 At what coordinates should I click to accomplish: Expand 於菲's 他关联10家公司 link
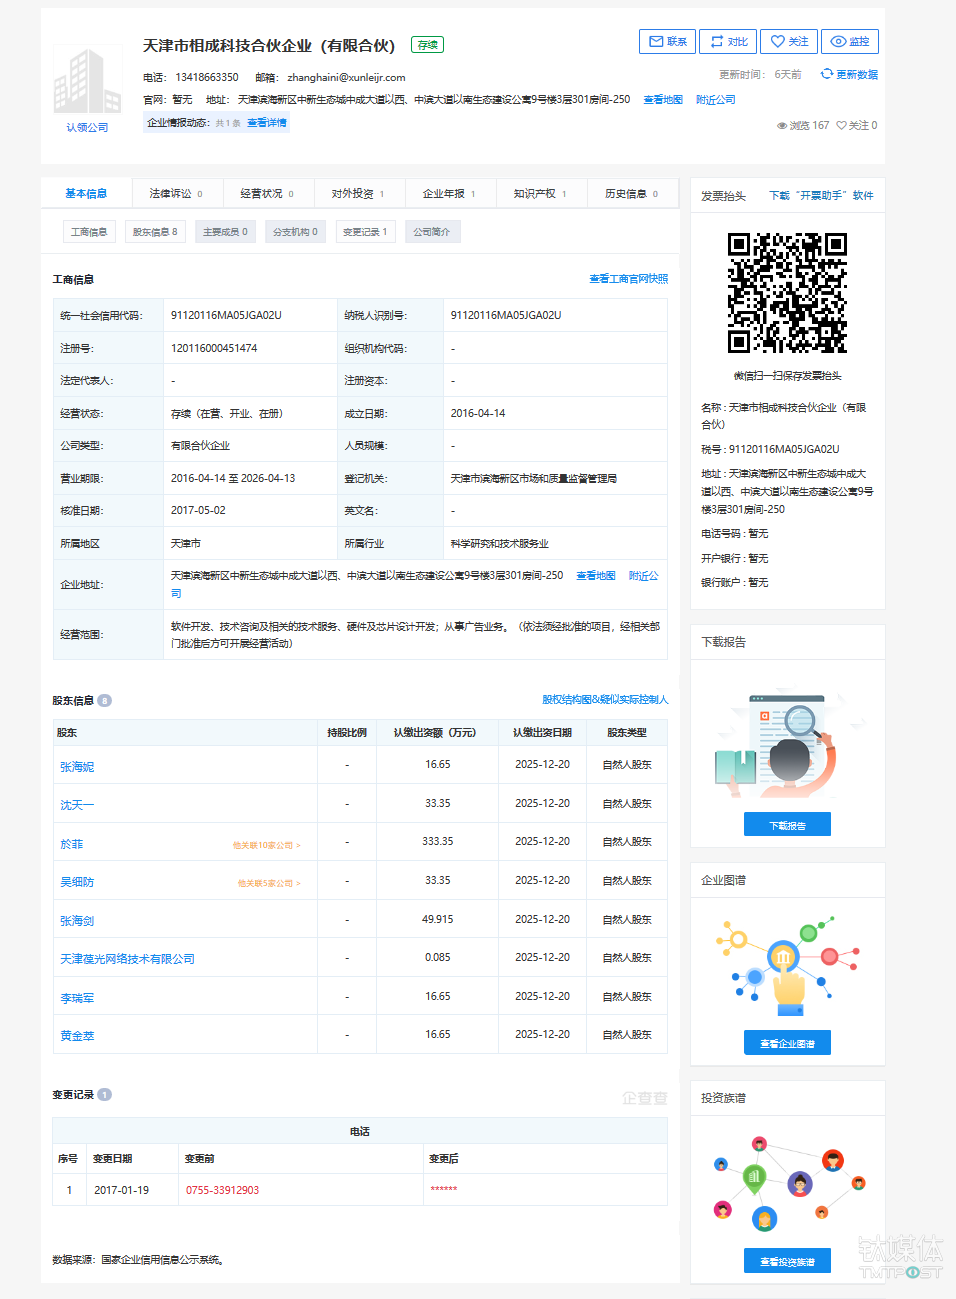point(266,846)
